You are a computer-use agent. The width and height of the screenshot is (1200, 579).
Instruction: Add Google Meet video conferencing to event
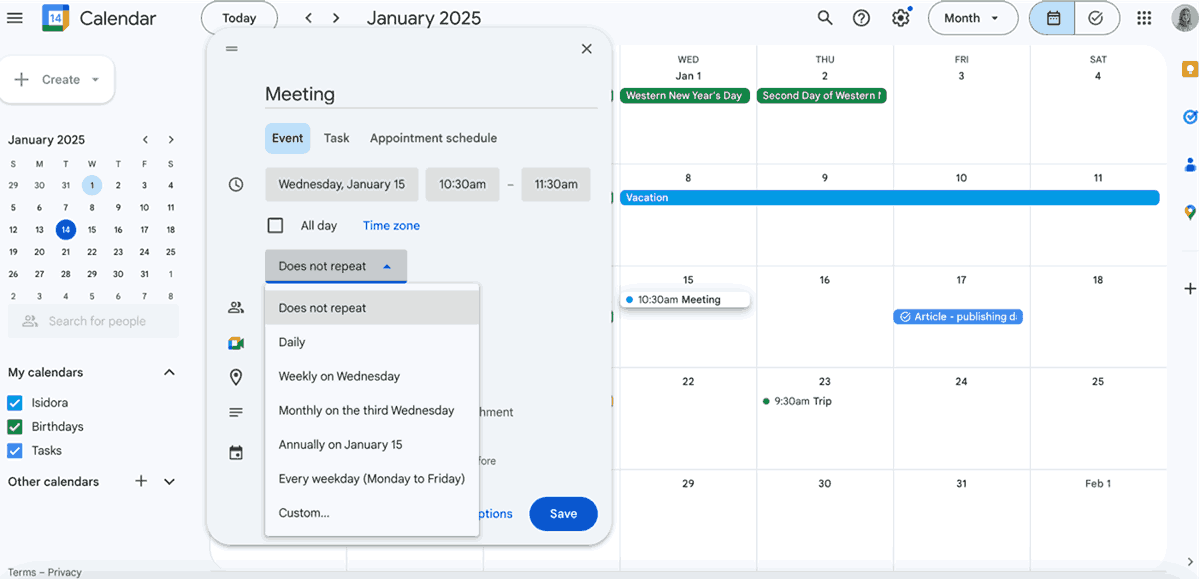pyautogui.click(x=236, y=342)
